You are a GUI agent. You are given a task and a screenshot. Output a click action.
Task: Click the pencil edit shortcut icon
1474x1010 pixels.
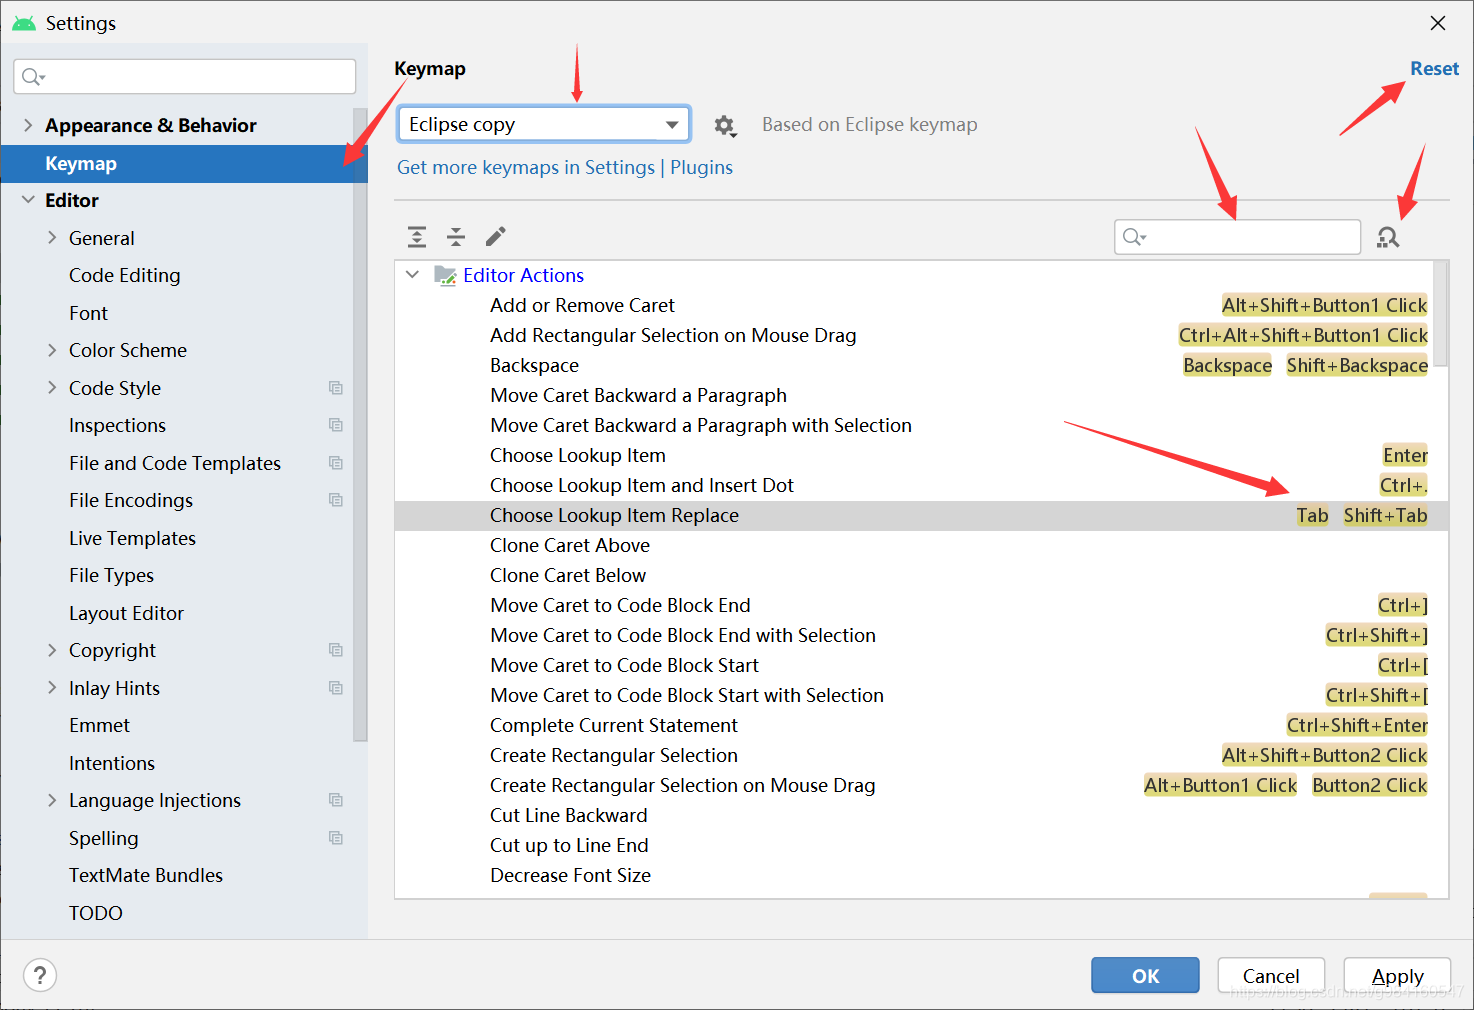(x=495, y=236)
